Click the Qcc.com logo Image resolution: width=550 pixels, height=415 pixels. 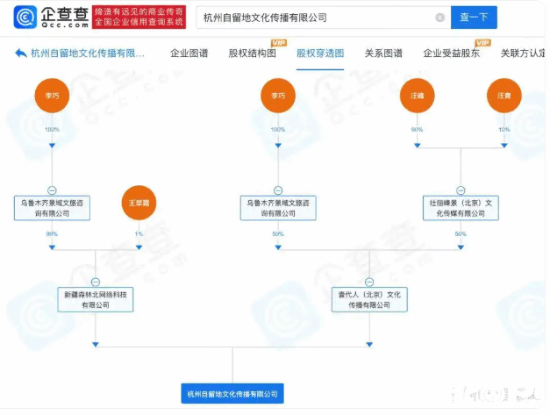click(x=51, y=17)
